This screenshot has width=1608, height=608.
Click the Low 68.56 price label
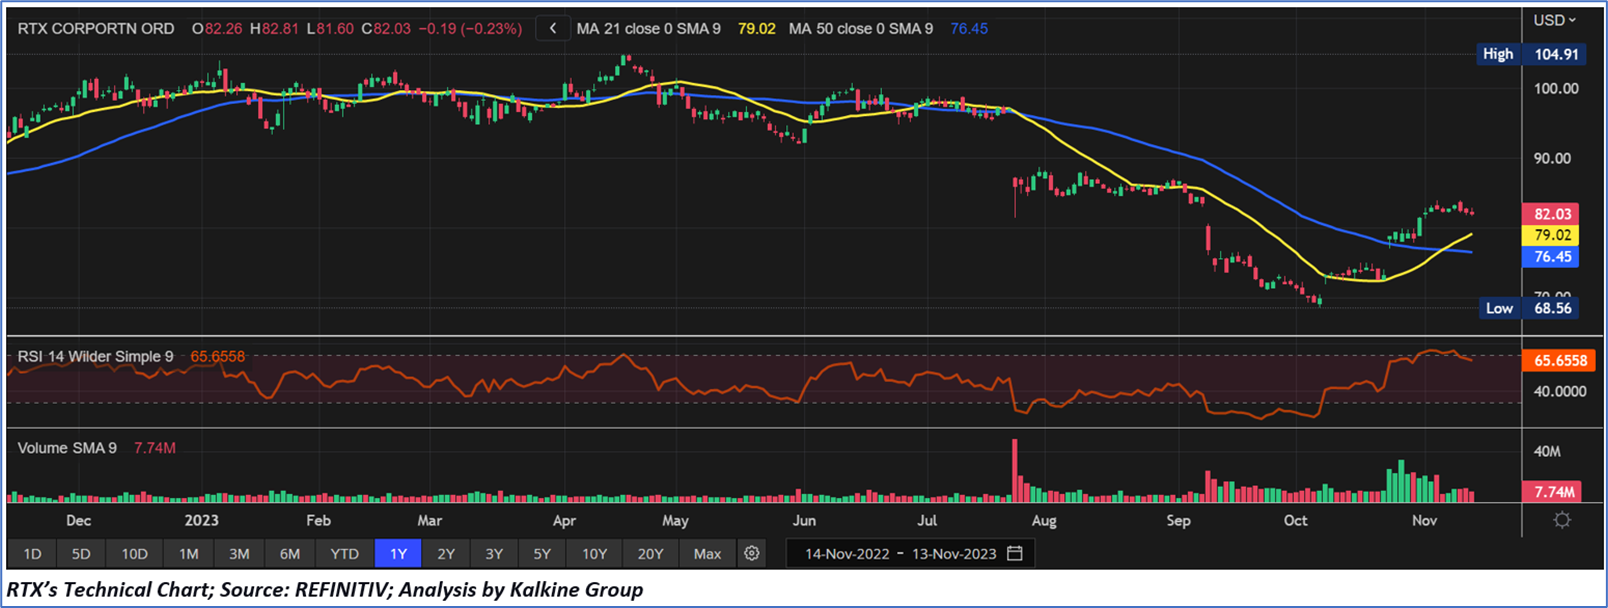1532,308
